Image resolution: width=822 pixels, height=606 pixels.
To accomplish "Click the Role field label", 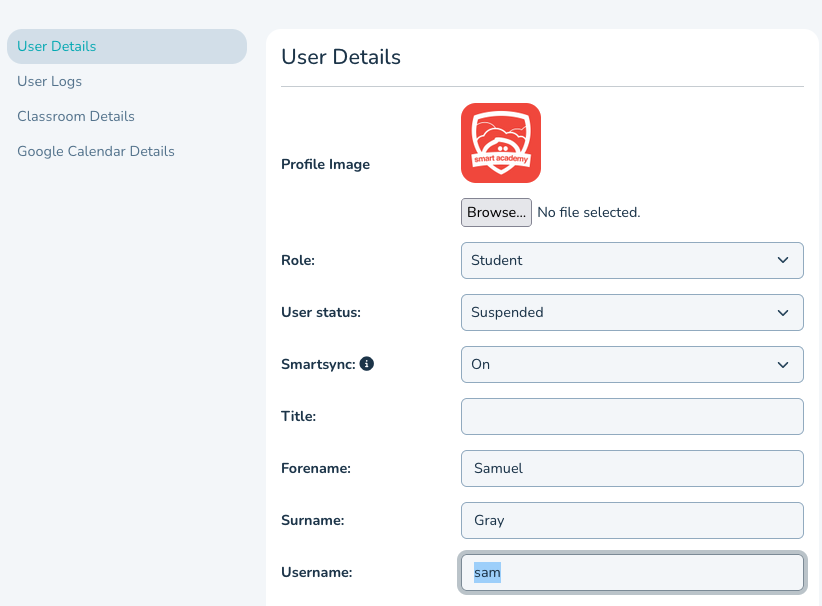I will tap(299, 260).
